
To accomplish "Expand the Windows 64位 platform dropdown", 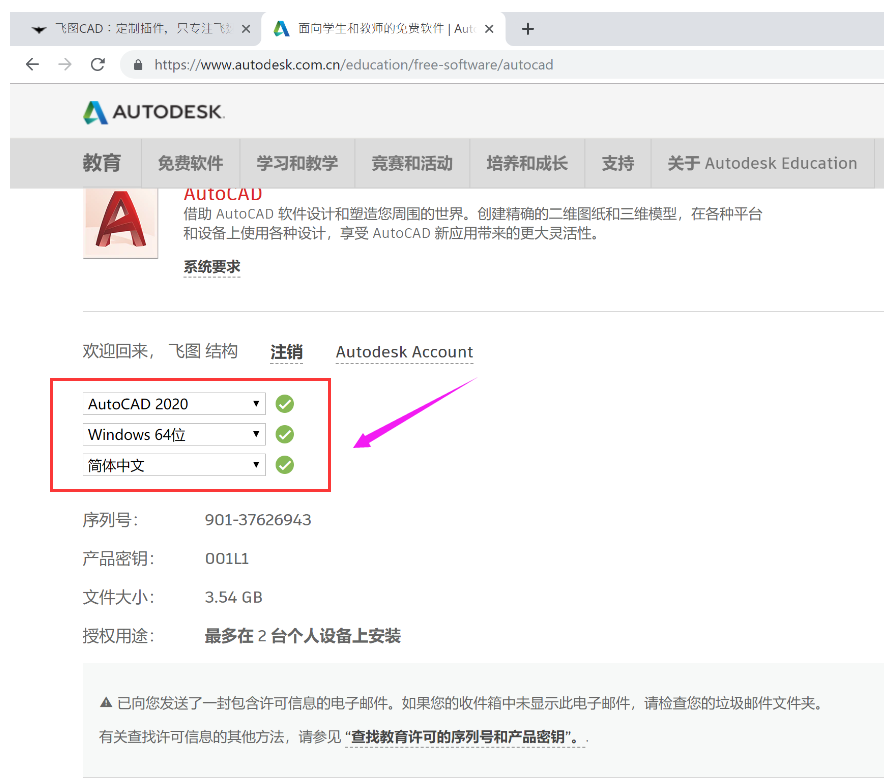I will (x=174, y=435).
